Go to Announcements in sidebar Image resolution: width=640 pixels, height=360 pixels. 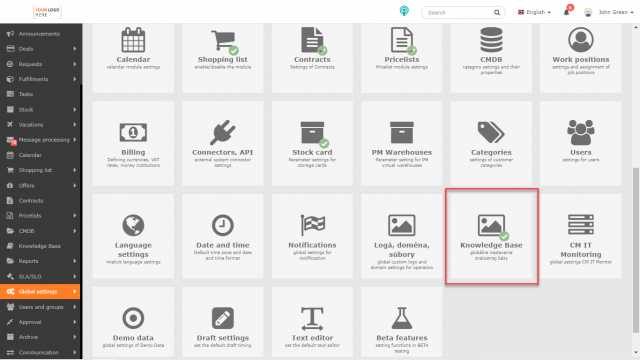point(40,34)
